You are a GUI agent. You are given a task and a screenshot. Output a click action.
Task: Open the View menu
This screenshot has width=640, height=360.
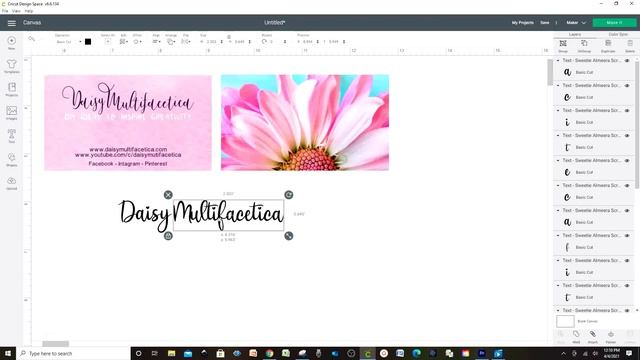[x=16, y=11]
